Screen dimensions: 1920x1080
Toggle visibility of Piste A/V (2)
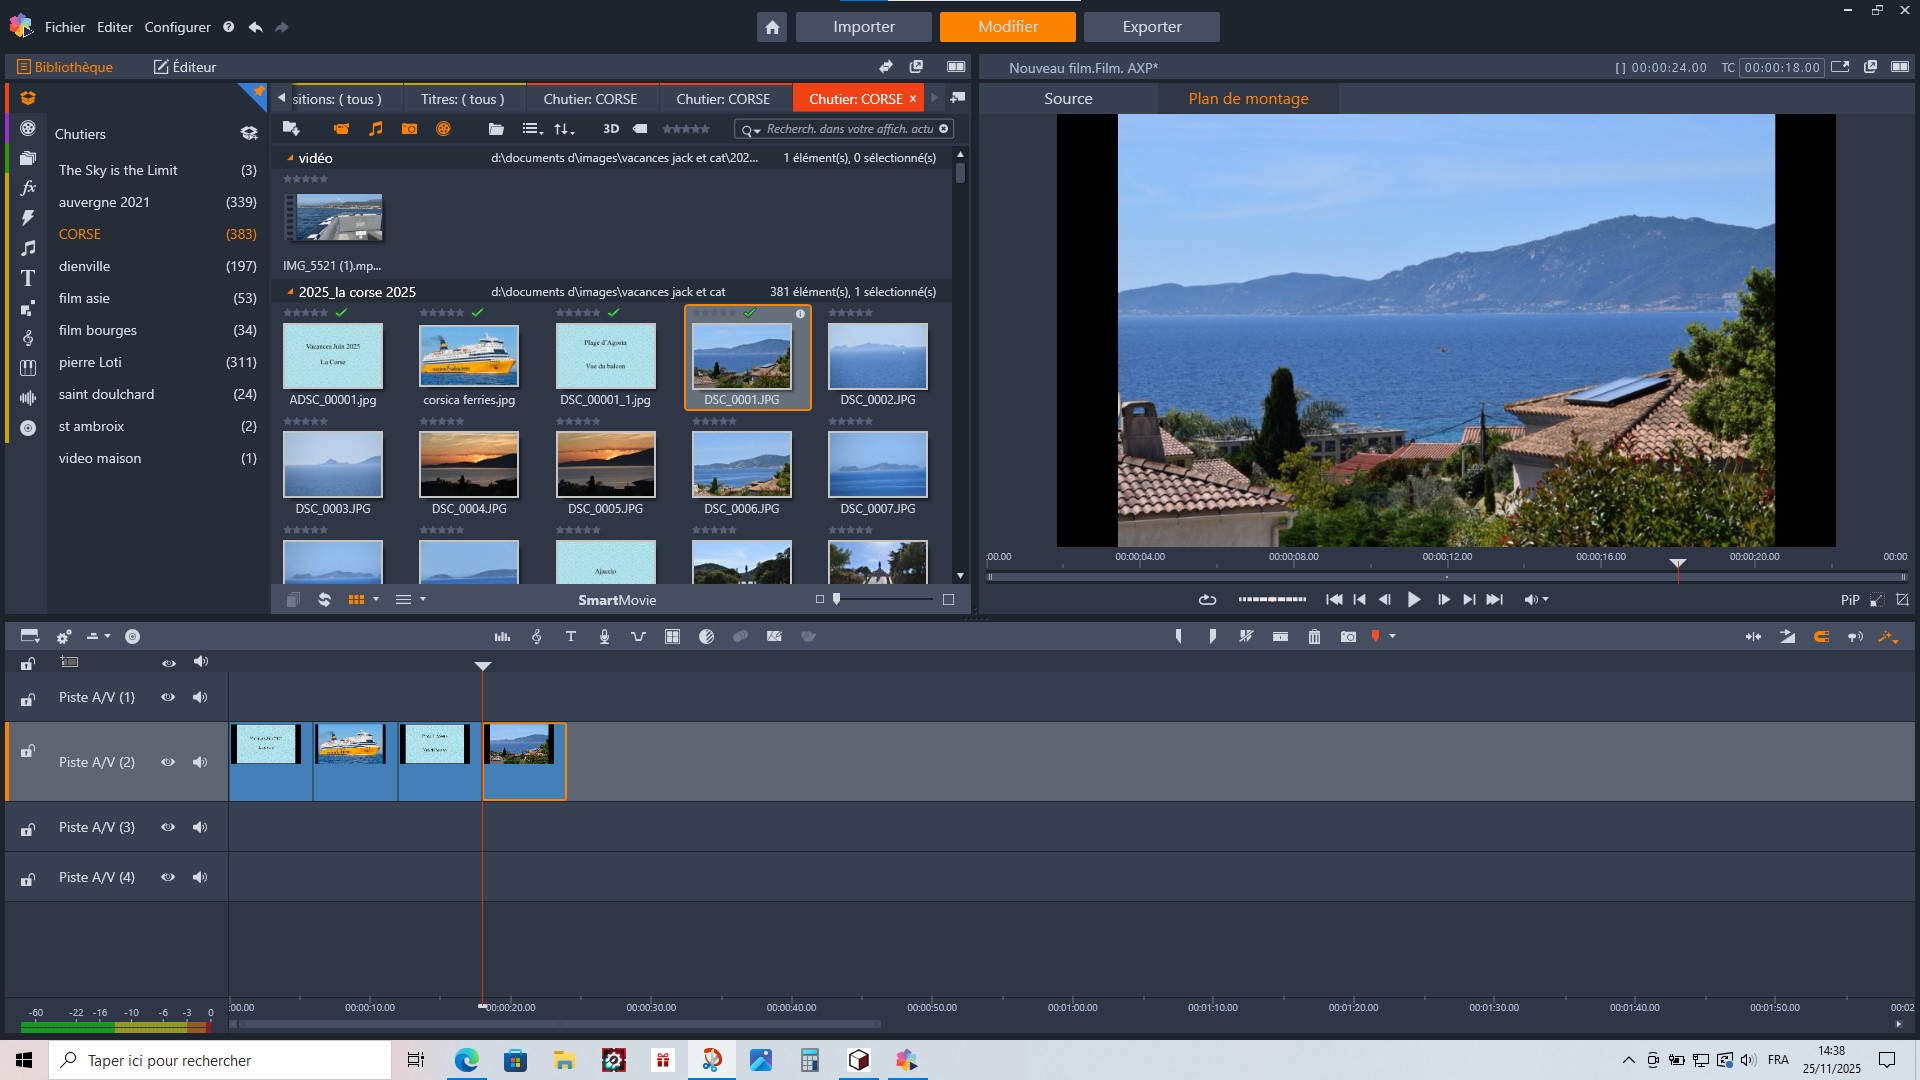coord(168,762)
